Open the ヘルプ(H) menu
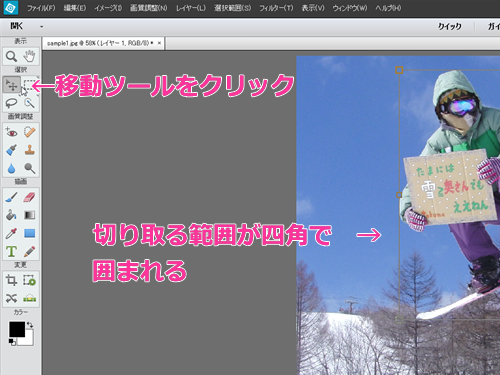500x375 pixels. [x=388, y=8]
